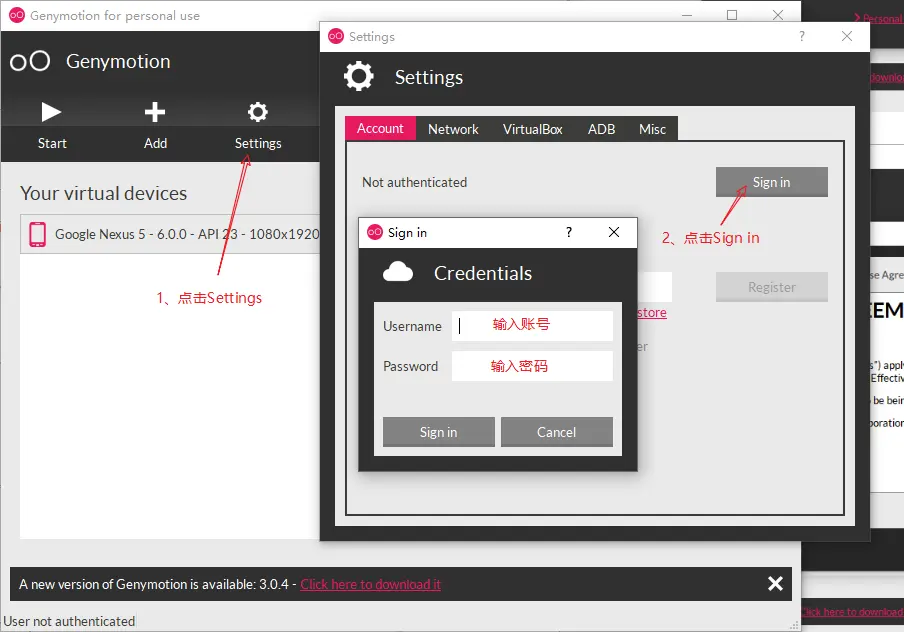Click the Genymotion icon in Settings dialog title
Viewport: 904px width, 632px height.
coord(336,36)
